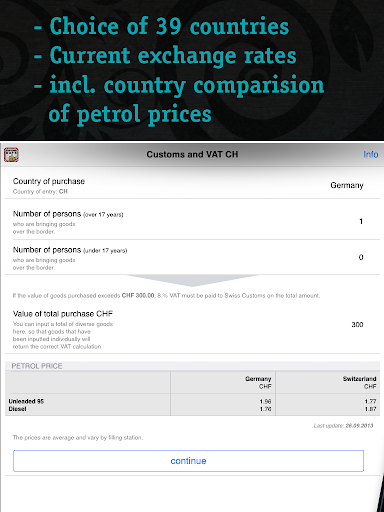Click the Switzerland CHF column header
384x512 pixels.
(x=359, y=383)
